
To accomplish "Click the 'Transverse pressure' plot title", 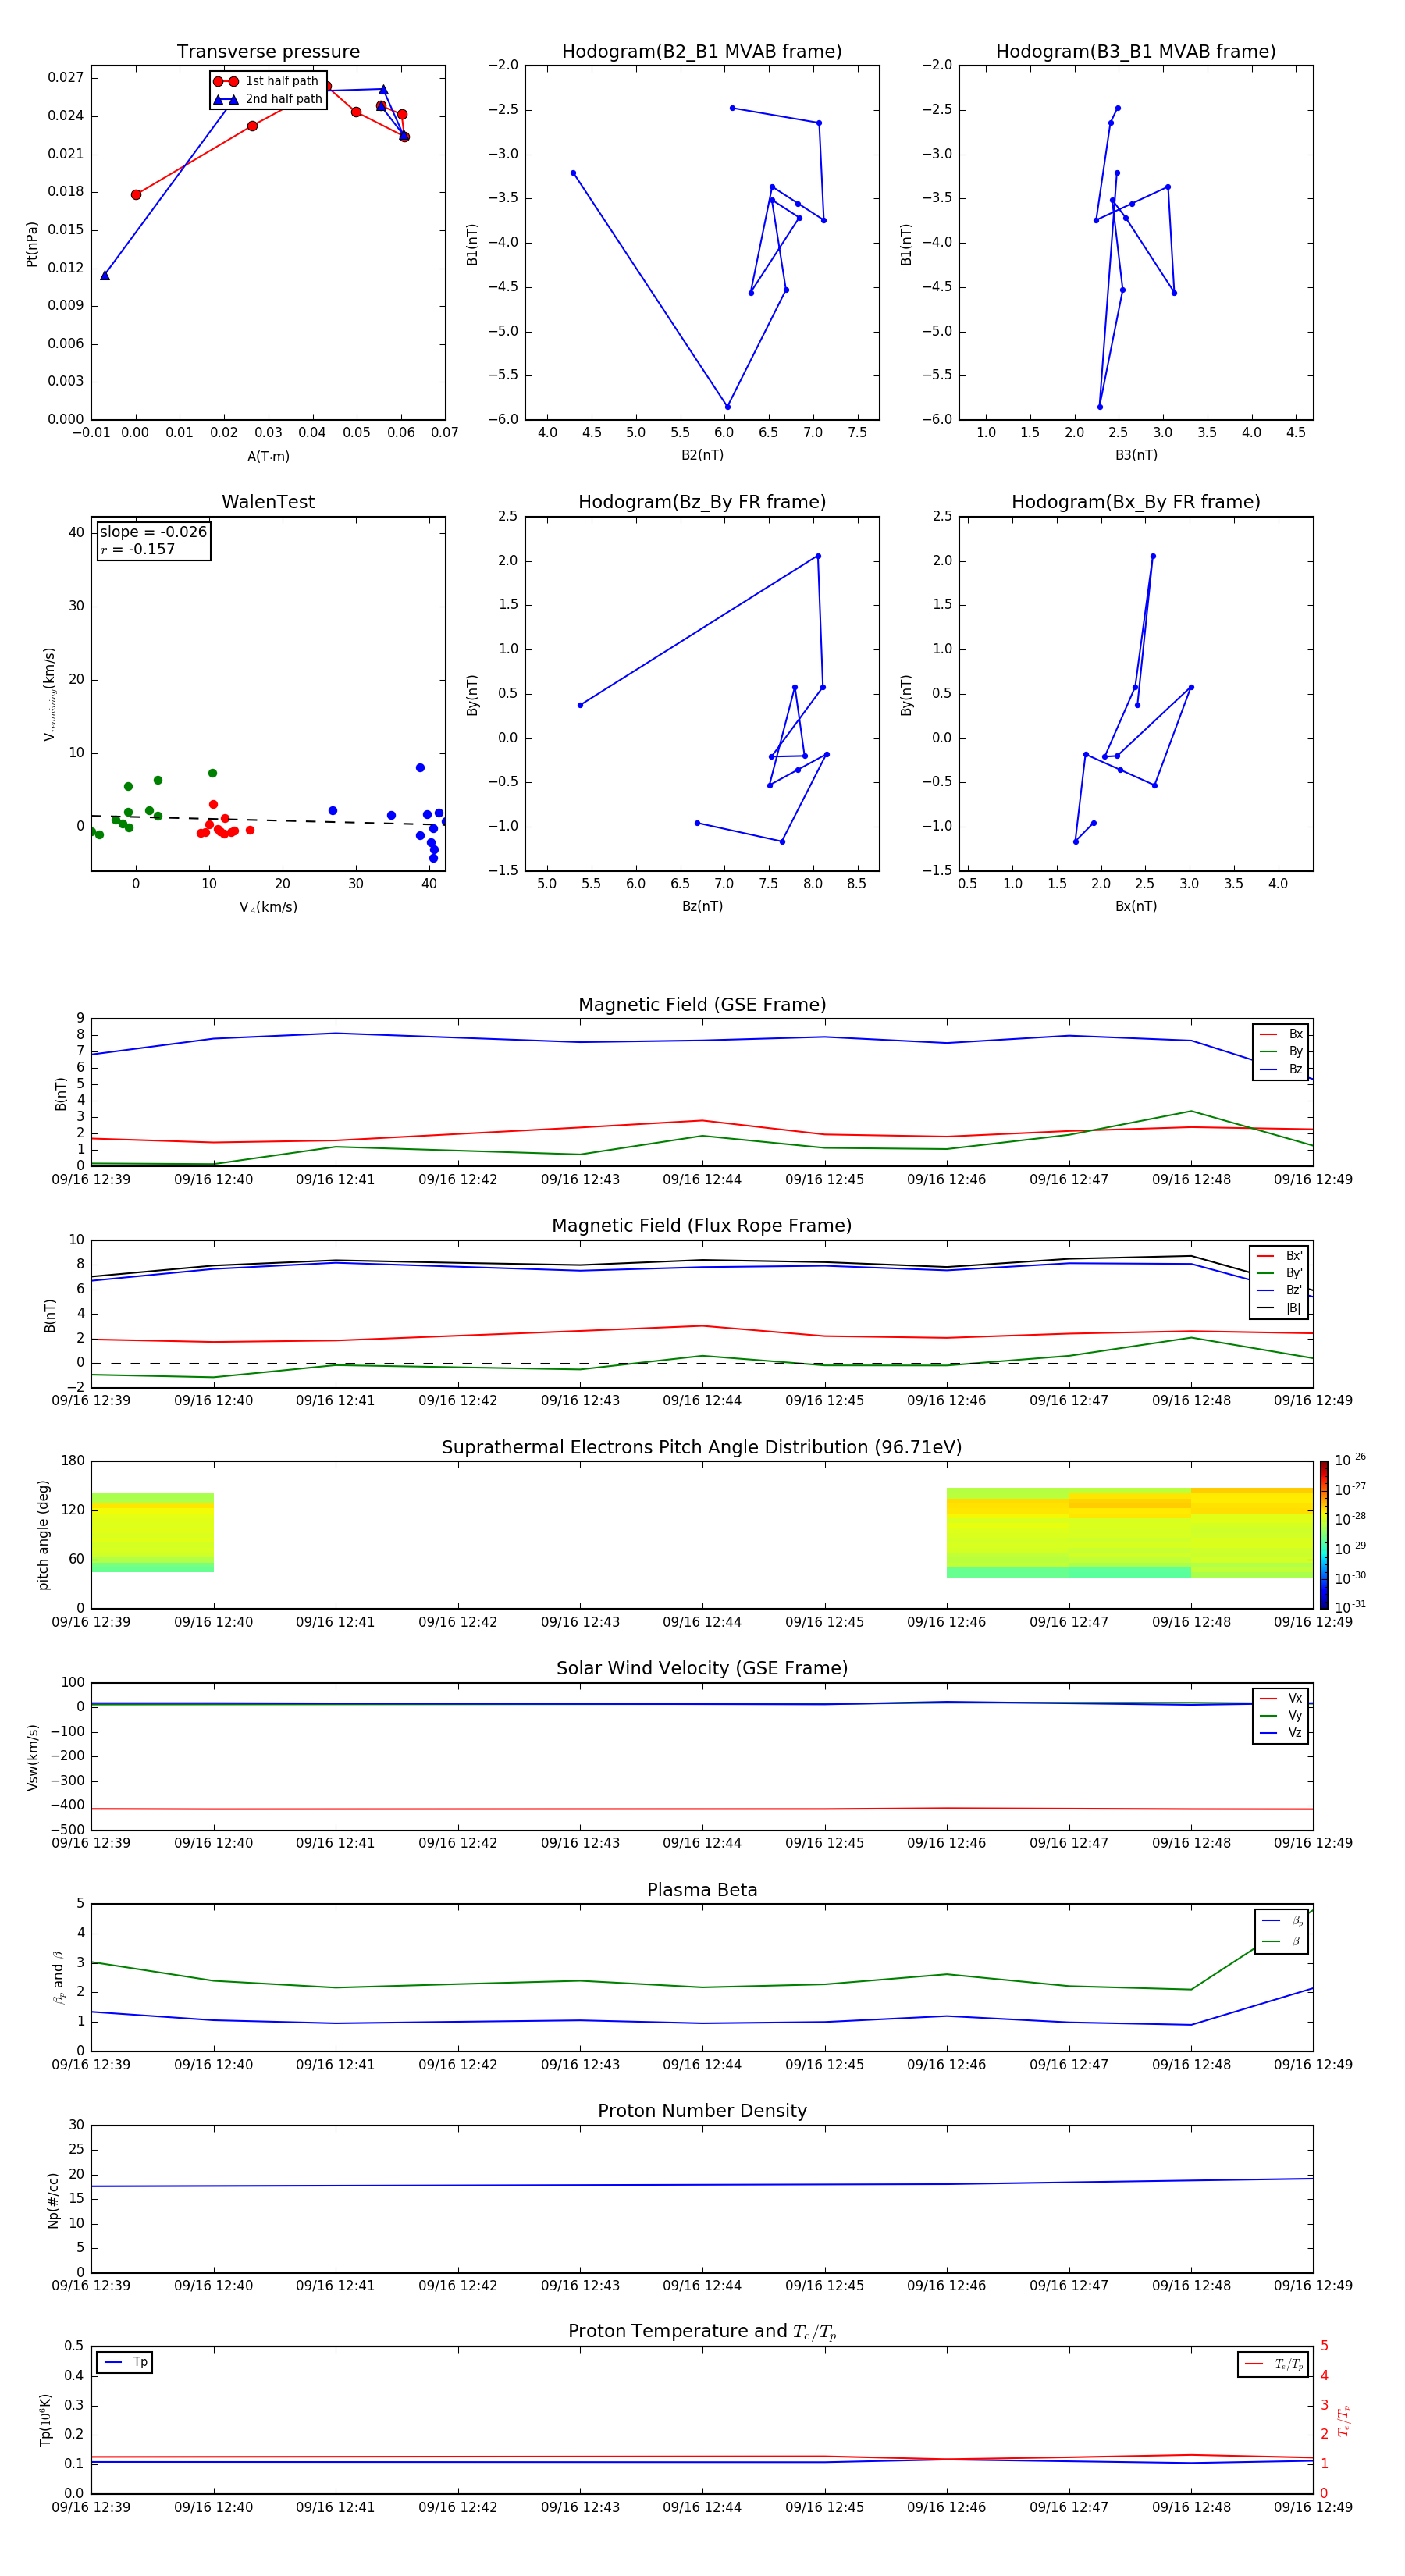I will [x=268, y=52].
